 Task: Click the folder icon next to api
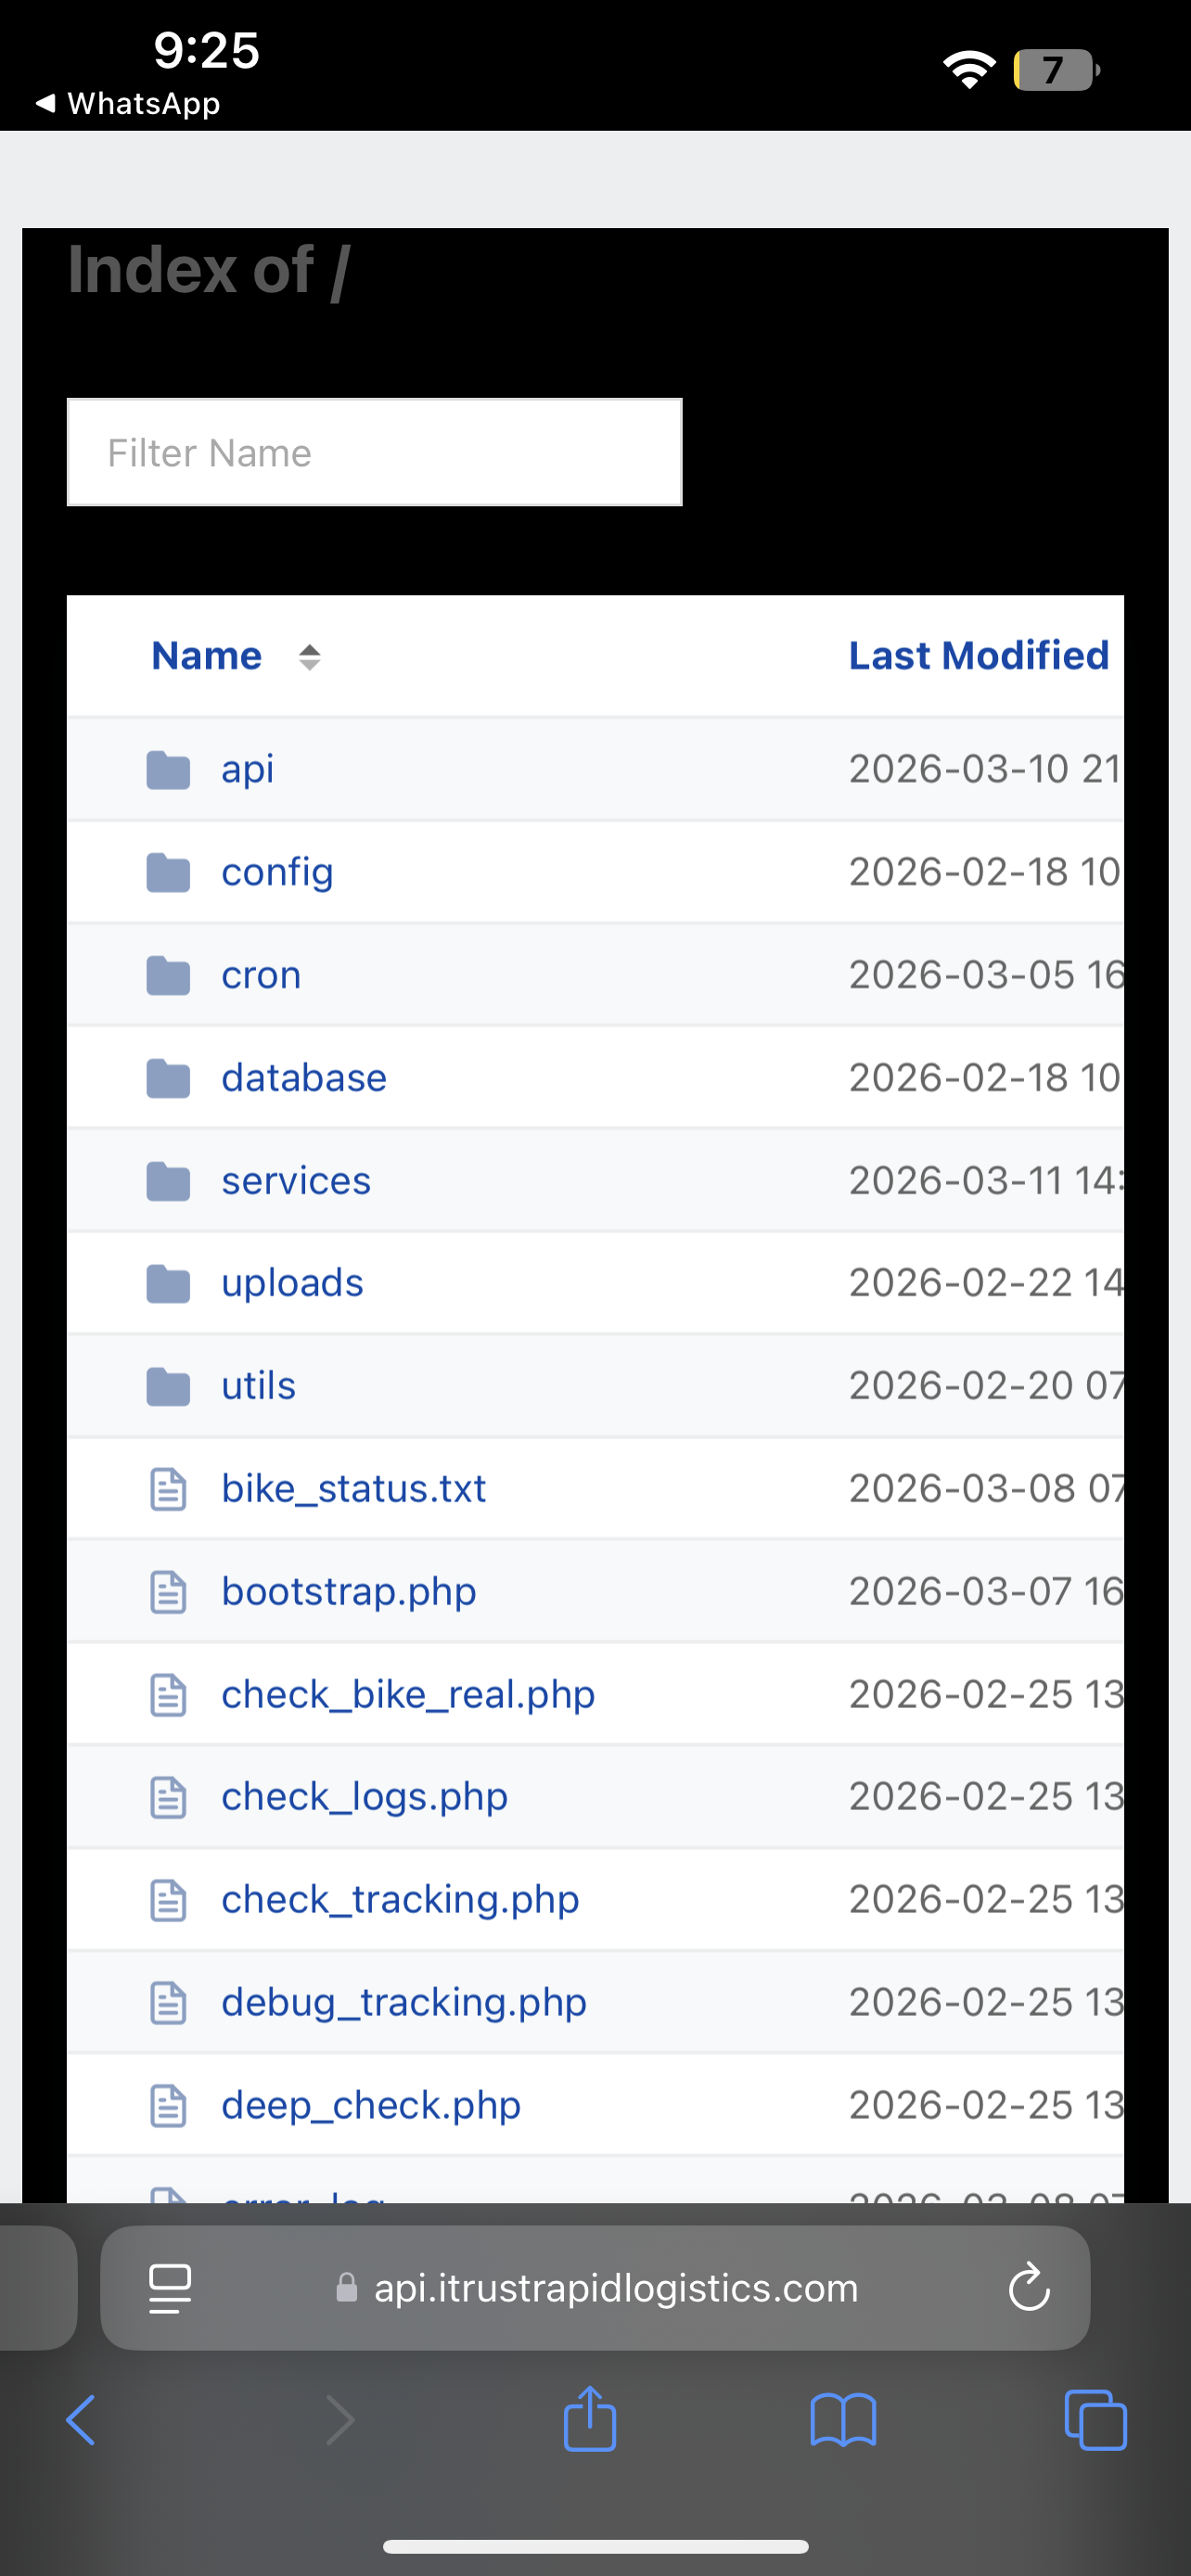168,770
